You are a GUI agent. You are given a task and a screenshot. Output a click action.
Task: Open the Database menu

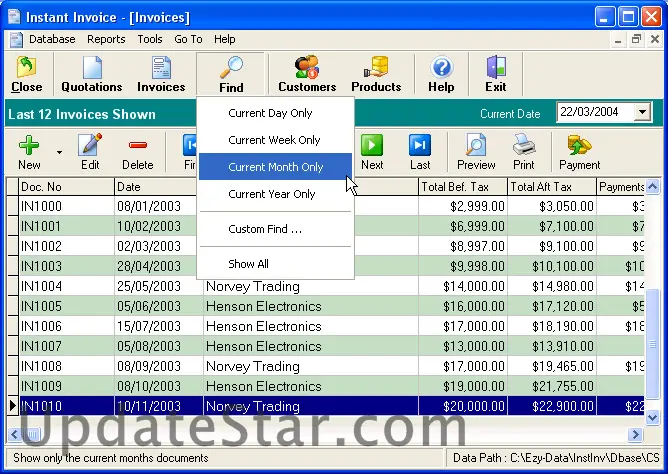pyautogui.click(x=52, y=39)
